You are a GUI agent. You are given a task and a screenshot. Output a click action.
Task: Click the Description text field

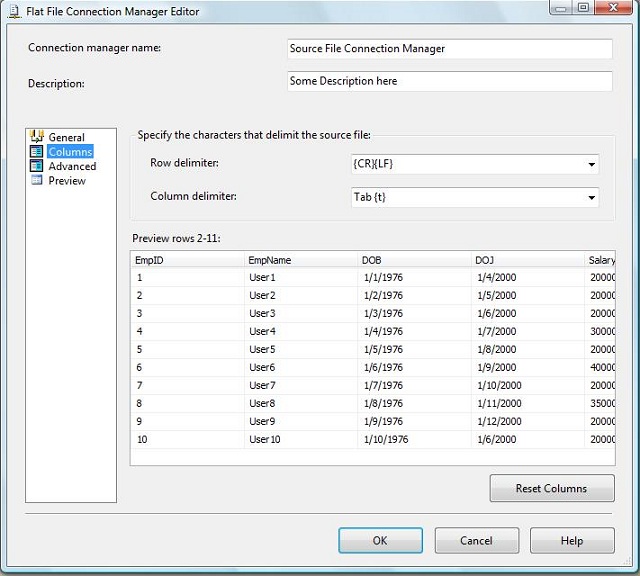tap(449, 81)
